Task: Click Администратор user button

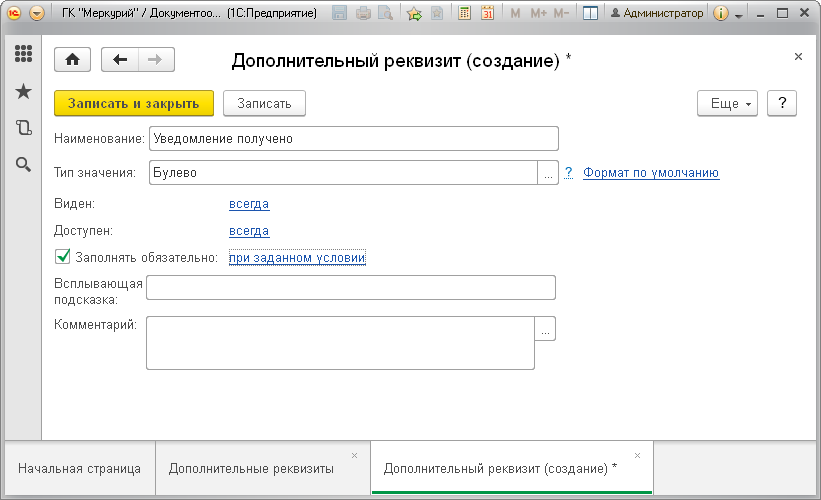Action: pyautogui.click(x=657, y=13)
